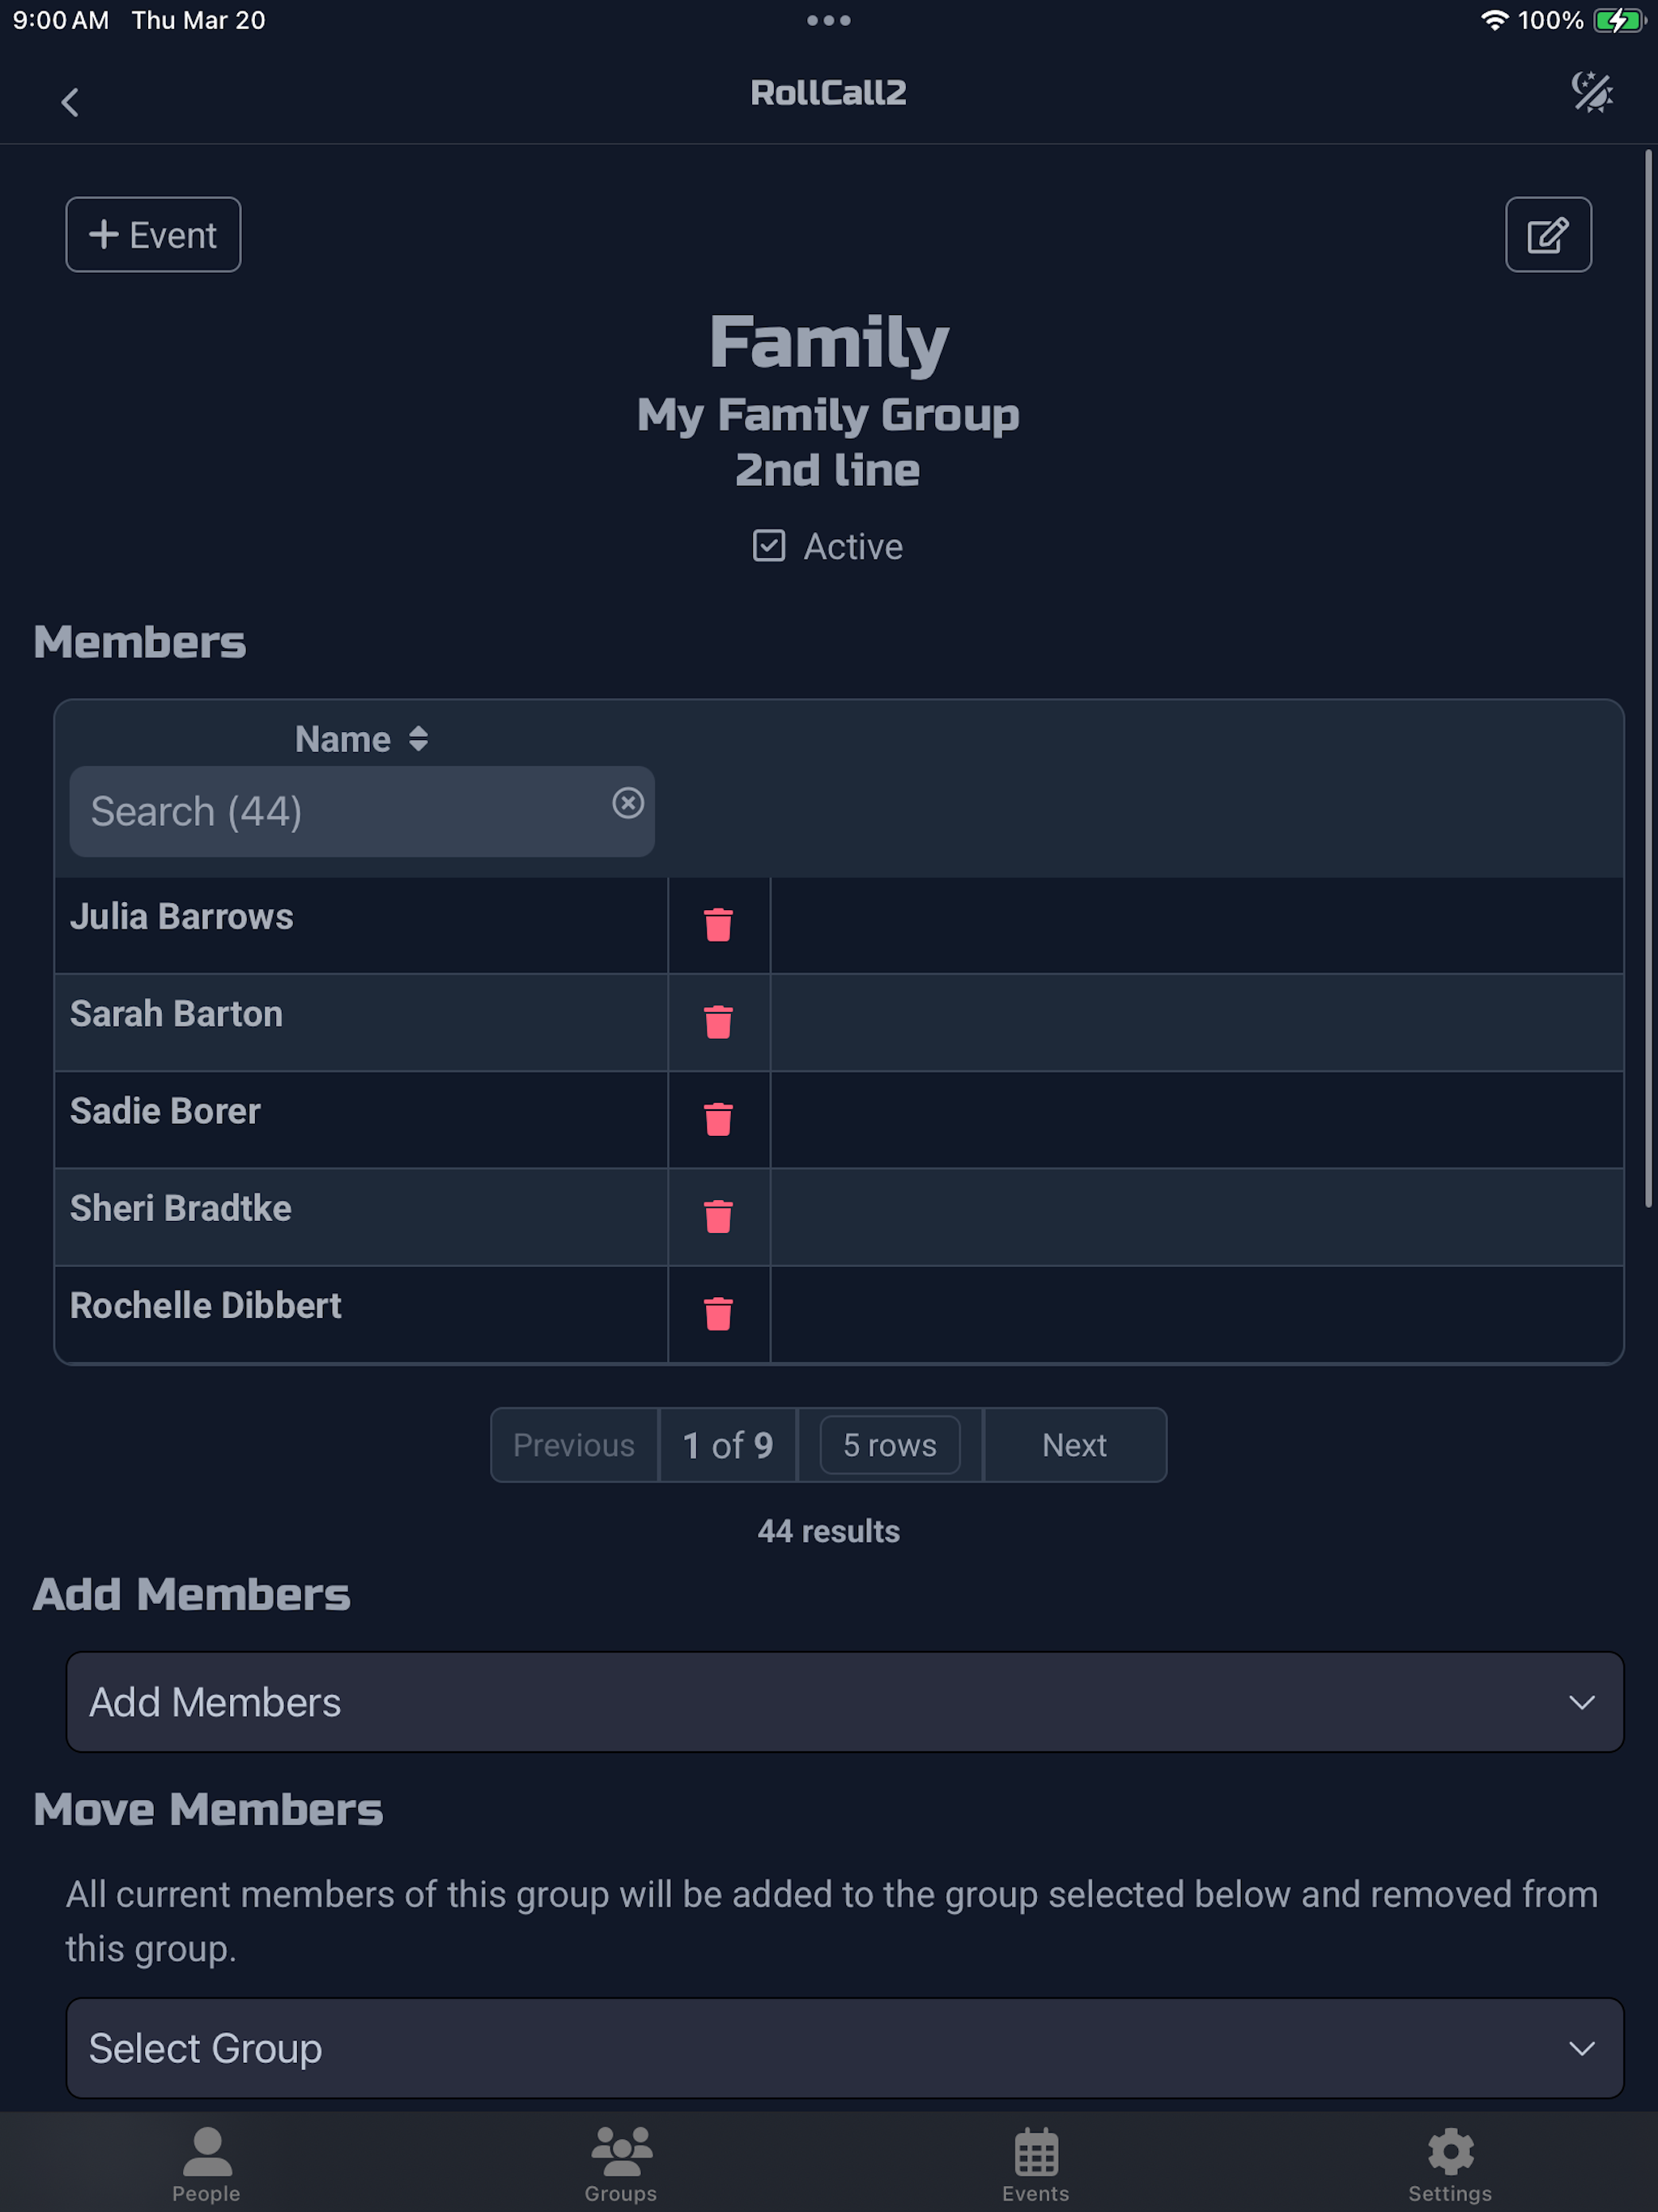Delete Julia Barrows with trash icon
This screenshot has width=1658, height=2212.
pyautogui.click(x=718, y=924)
